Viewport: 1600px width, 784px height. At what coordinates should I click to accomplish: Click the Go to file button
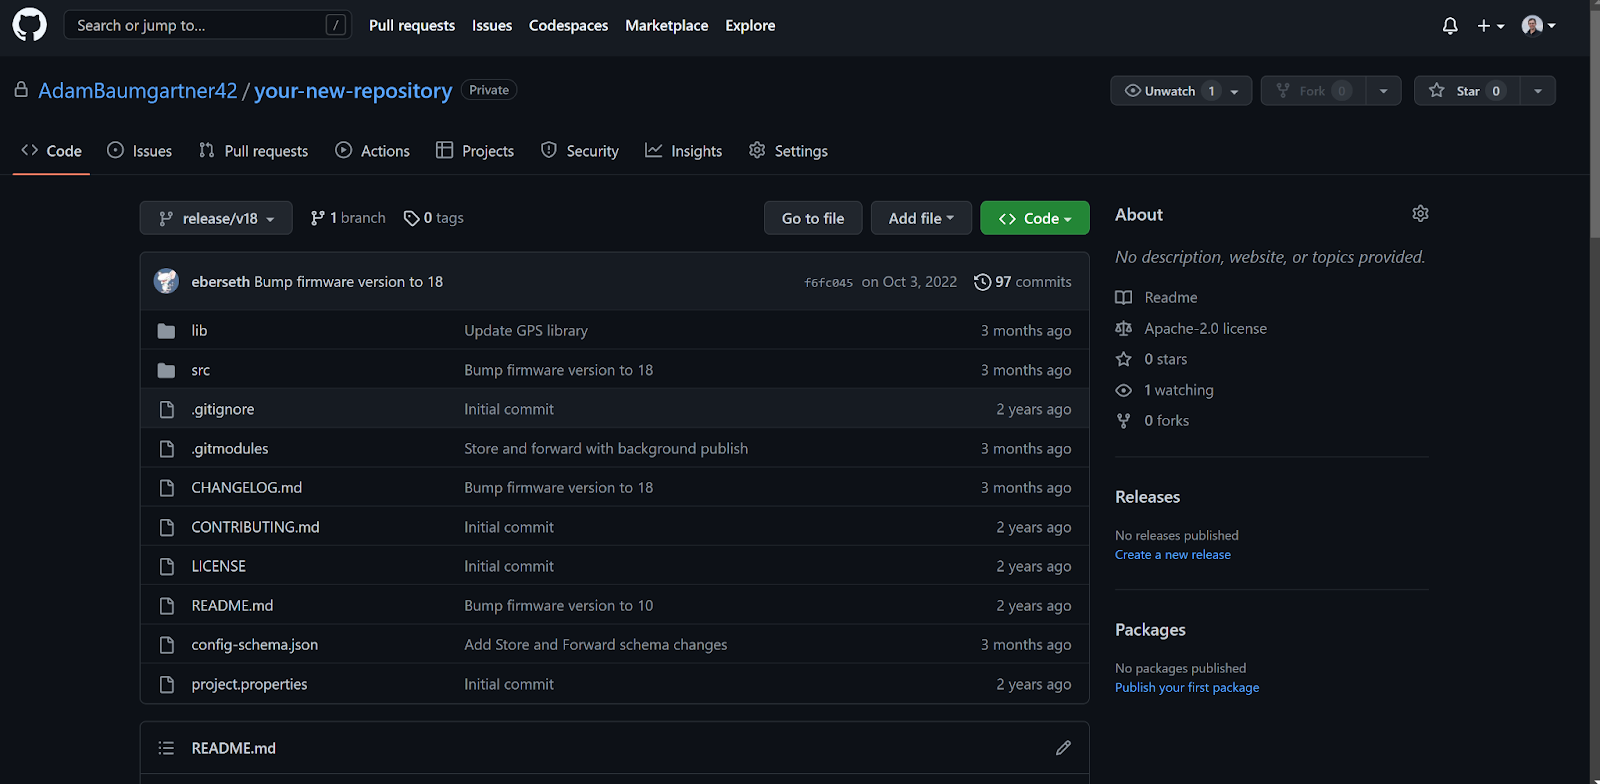[813, 218]
